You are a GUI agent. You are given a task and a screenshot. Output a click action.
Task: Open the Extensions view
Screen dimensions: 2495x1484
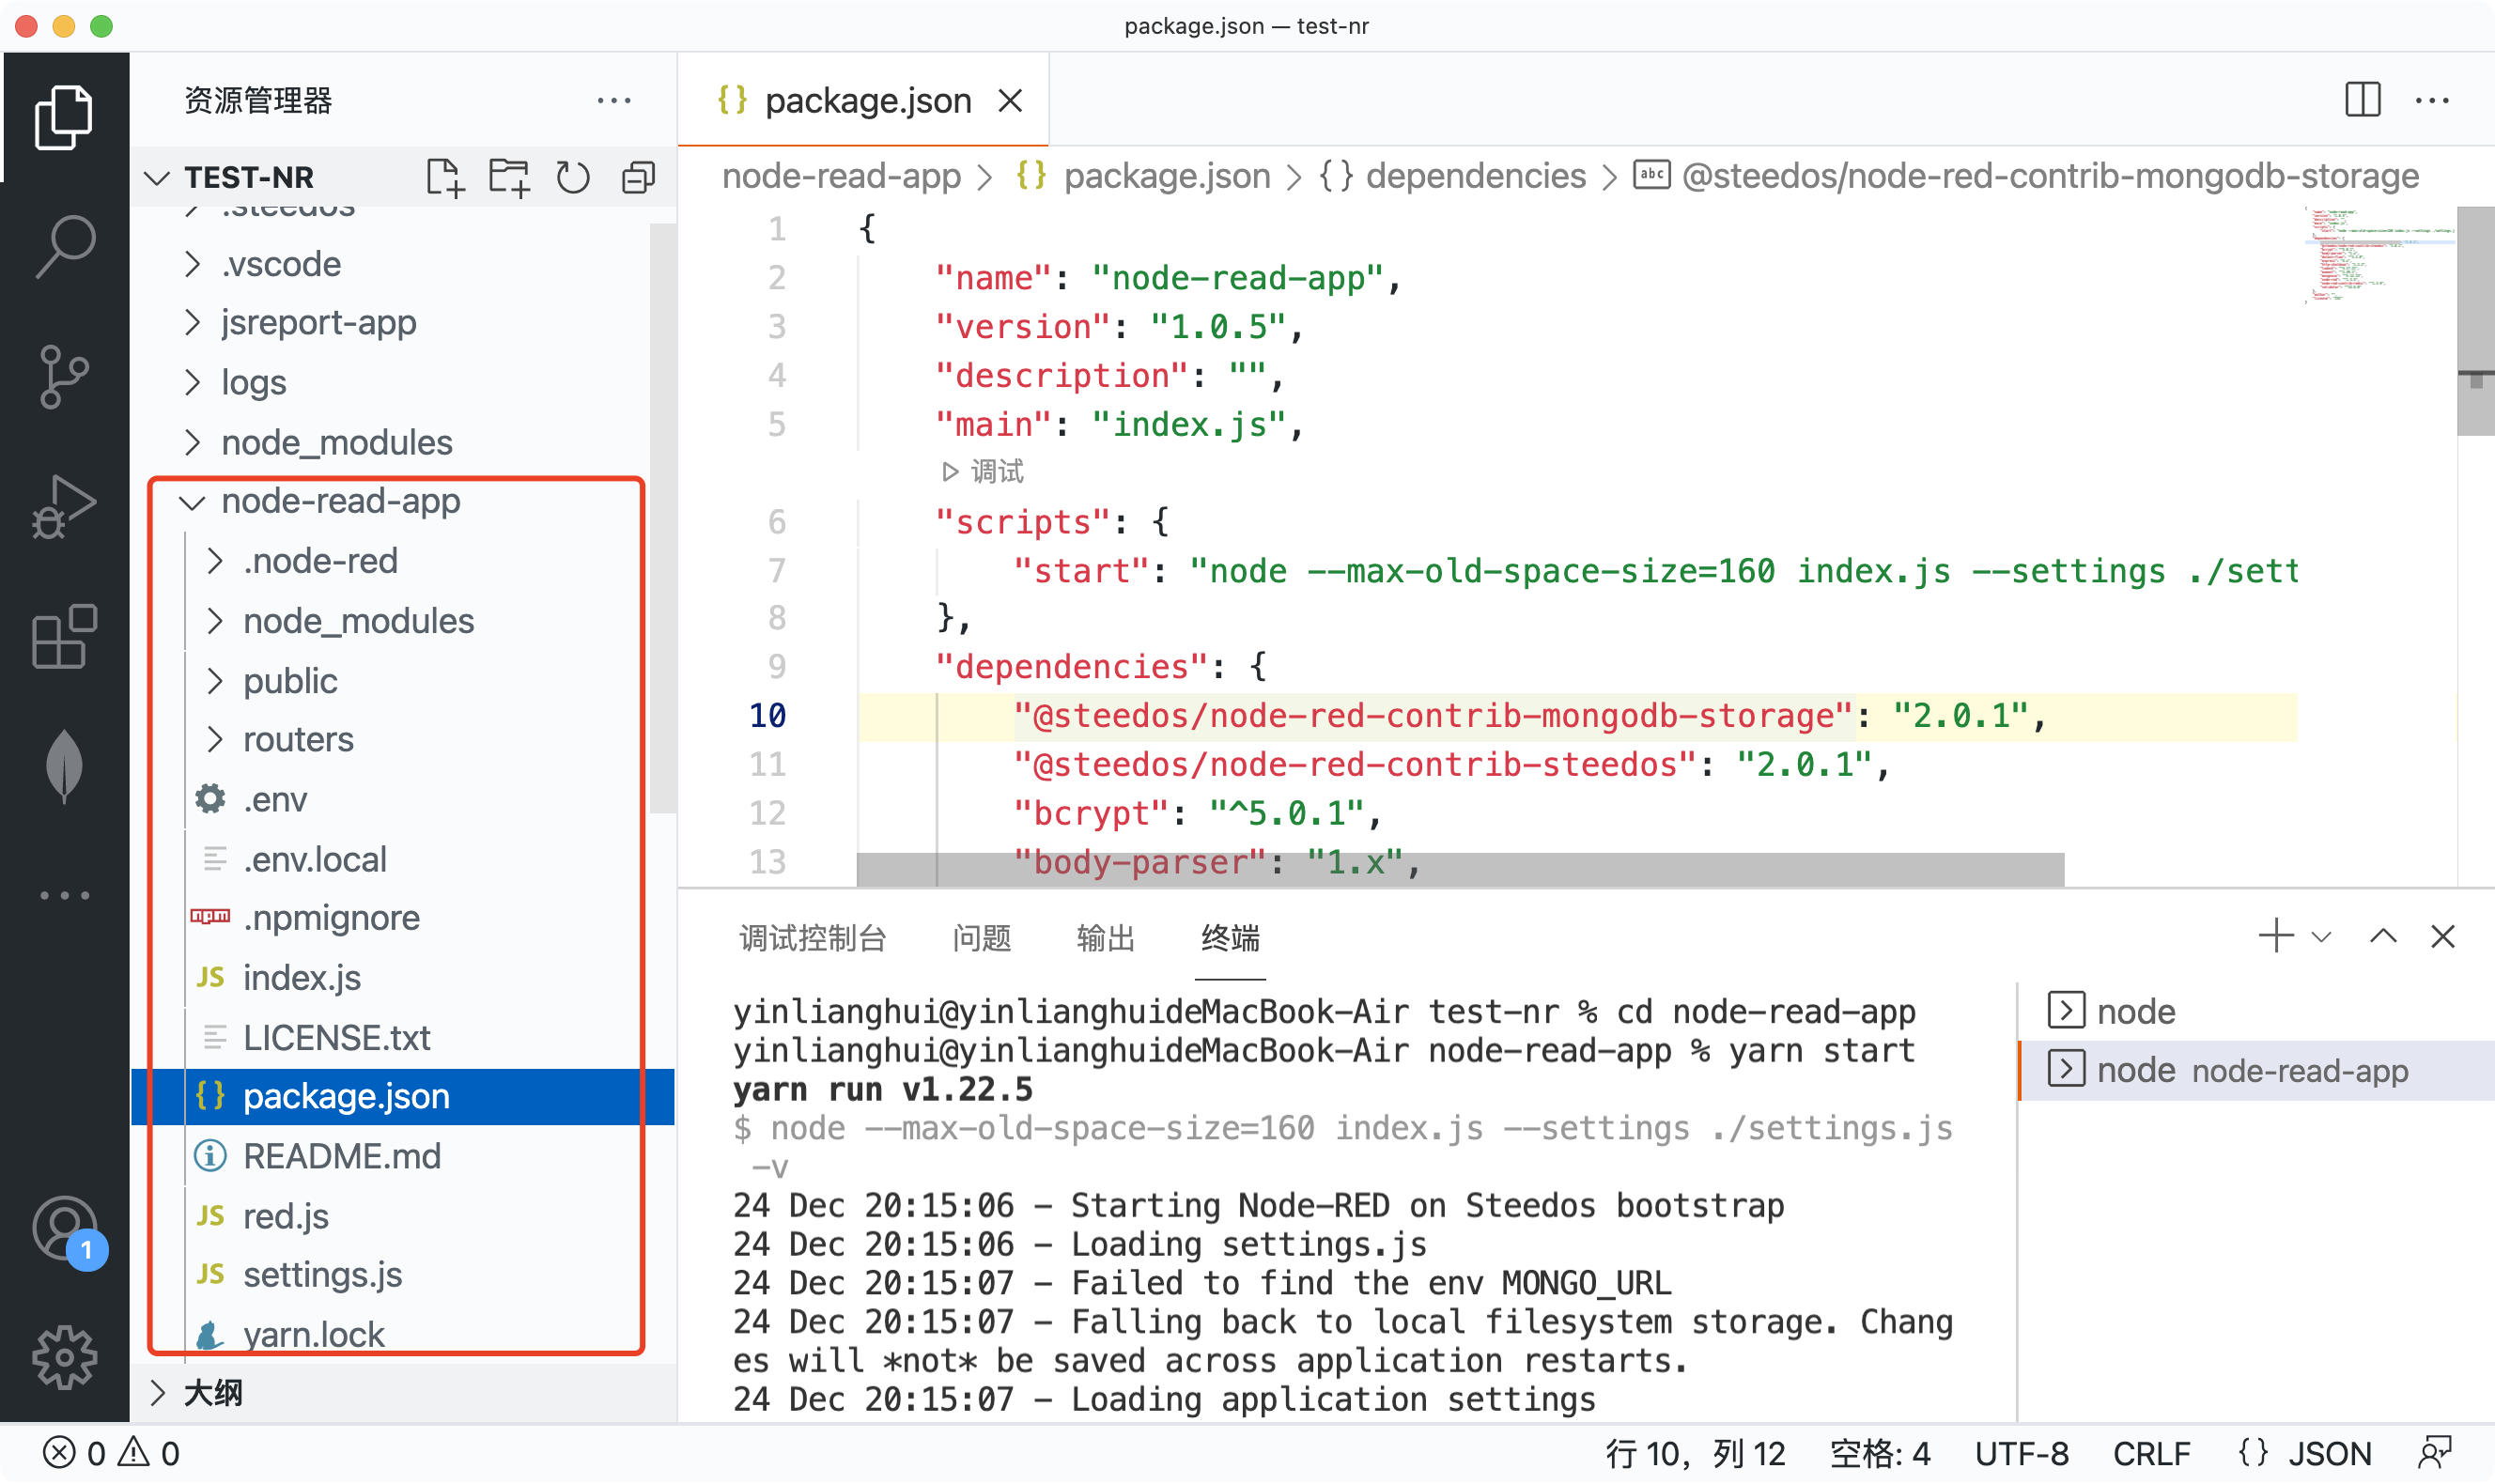pos(64,636)
